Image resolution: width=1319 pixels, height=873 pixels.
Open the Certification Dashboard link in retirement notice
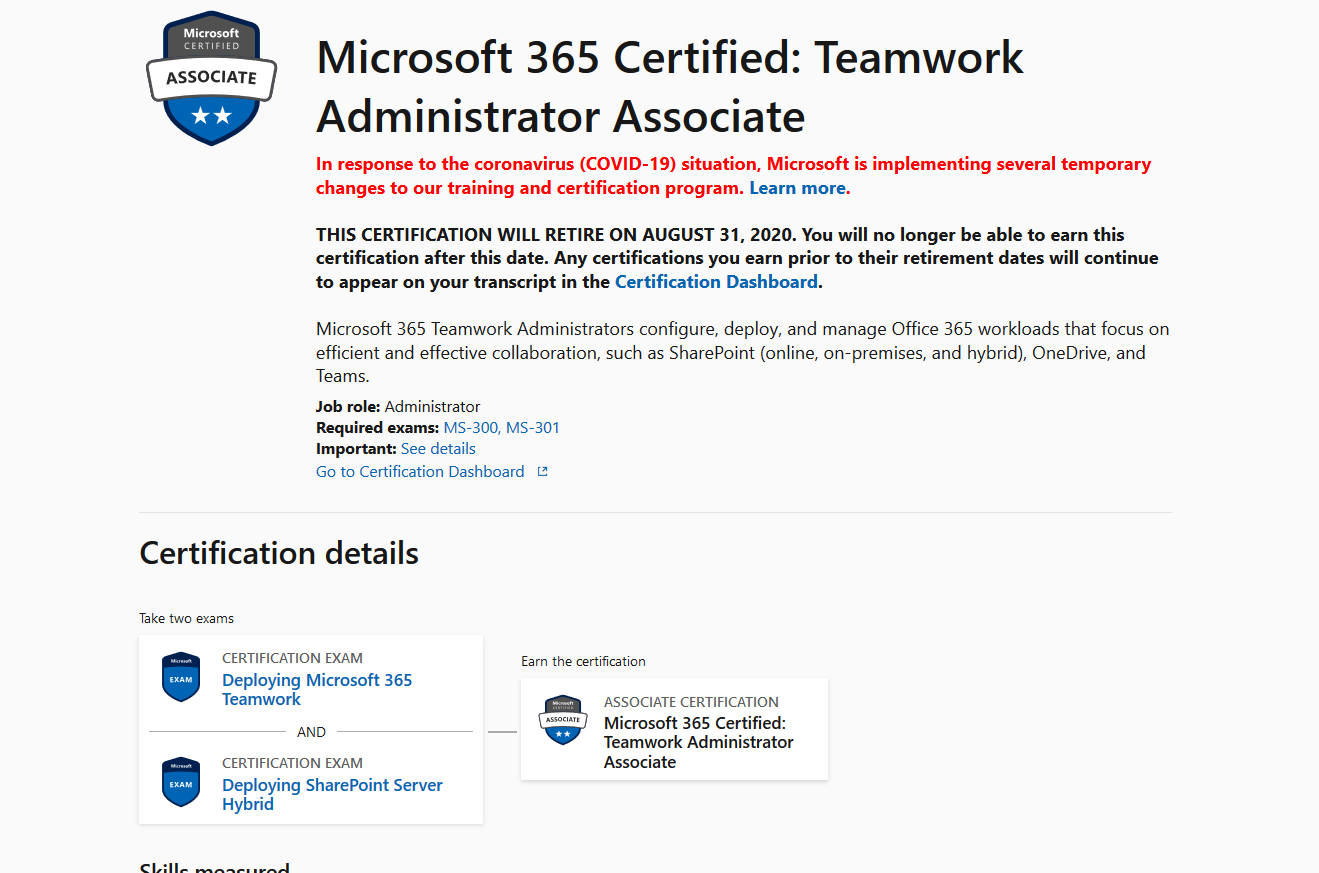coord(716,282)
